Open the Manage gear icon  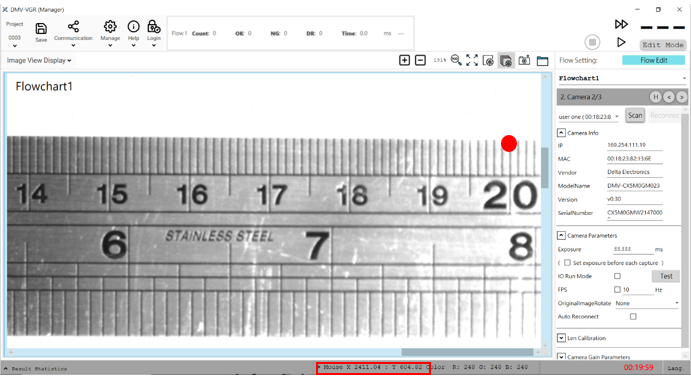pyautogui.click(x=110, y=26)
